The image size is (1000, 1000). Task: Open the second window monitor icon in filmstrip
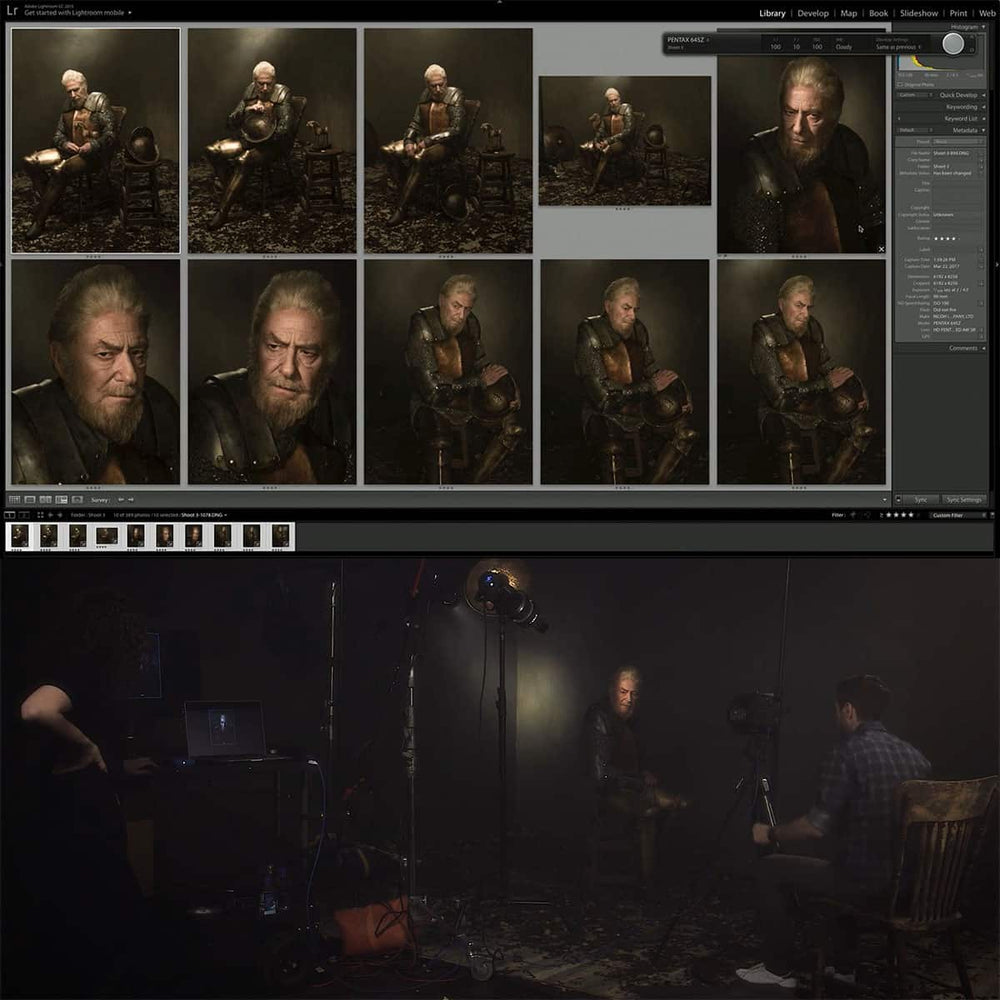point(22,515)
